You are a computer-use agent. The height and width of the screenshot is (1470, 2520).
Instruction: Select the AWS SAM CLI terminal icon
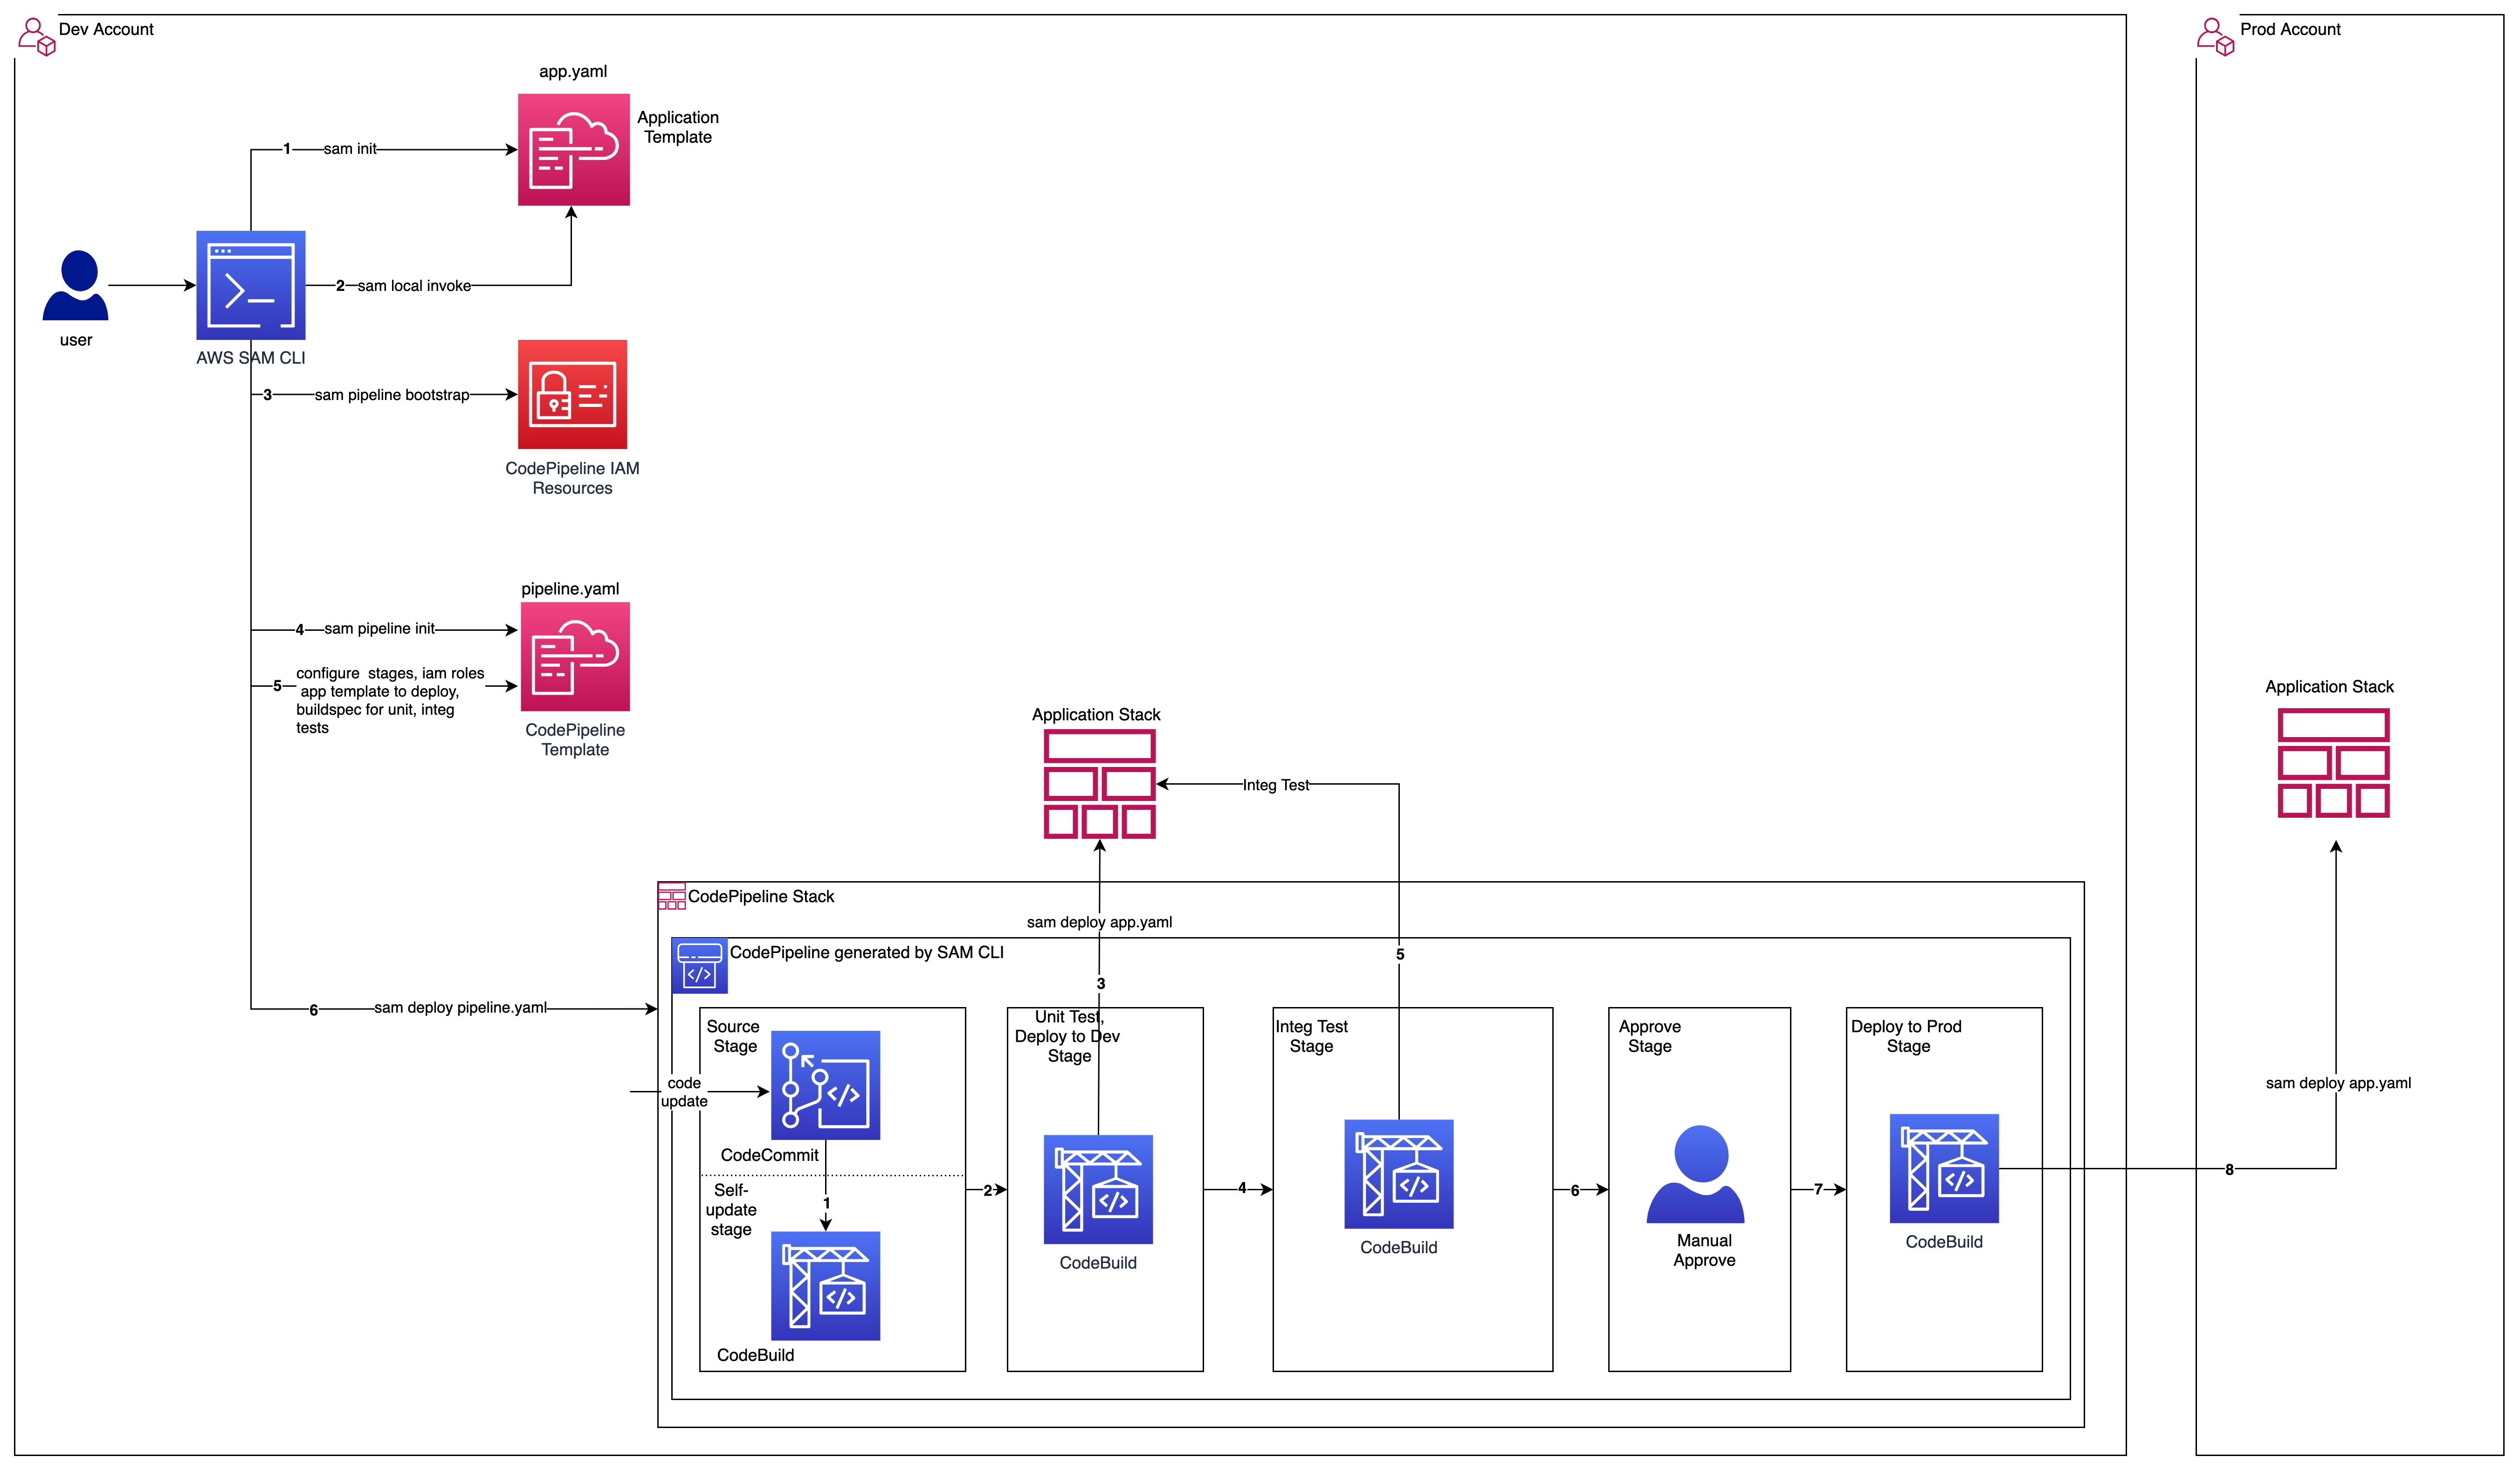[251, 285]
